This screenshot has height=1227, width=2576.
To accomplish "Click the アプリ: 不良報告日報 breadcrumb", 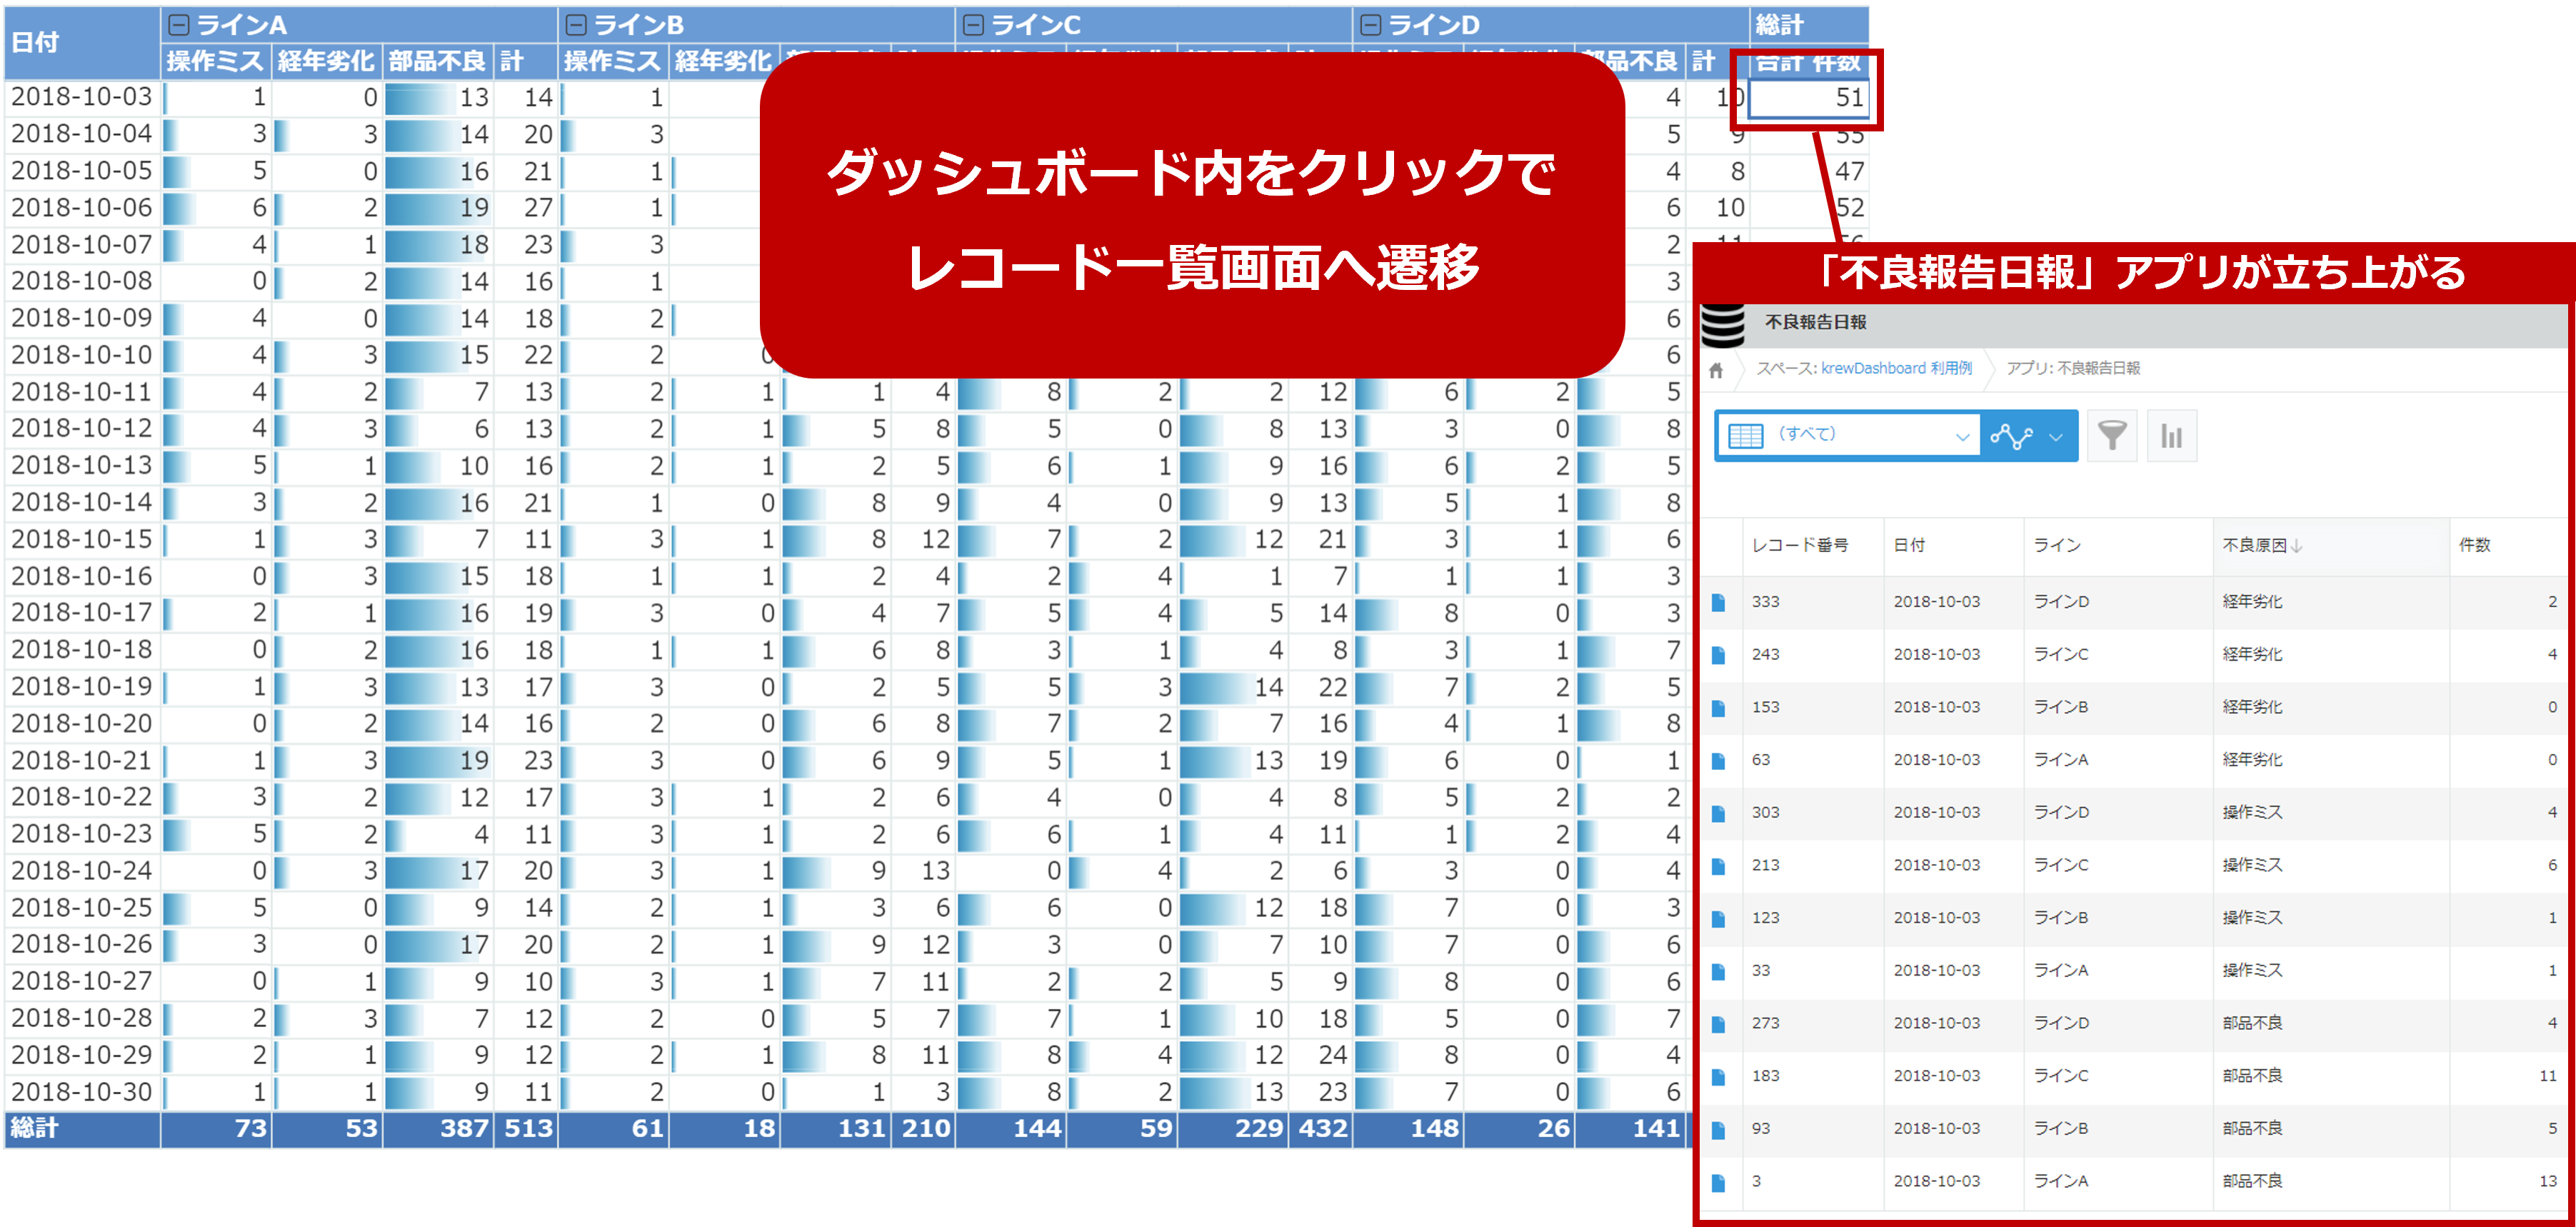I will click(x=2073, y=368).
